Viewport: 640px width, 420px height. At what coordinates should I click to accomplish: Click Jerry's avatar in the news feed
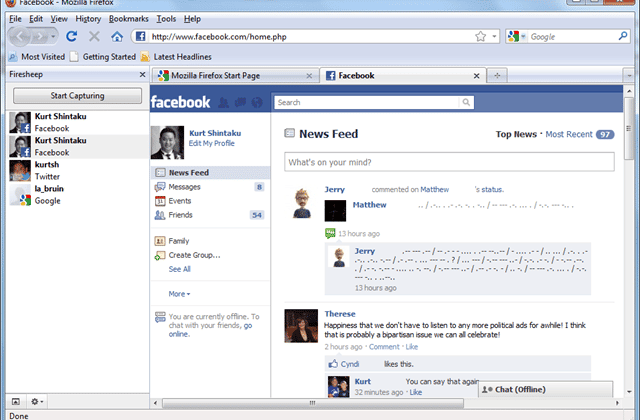click(x=302, y=203)
